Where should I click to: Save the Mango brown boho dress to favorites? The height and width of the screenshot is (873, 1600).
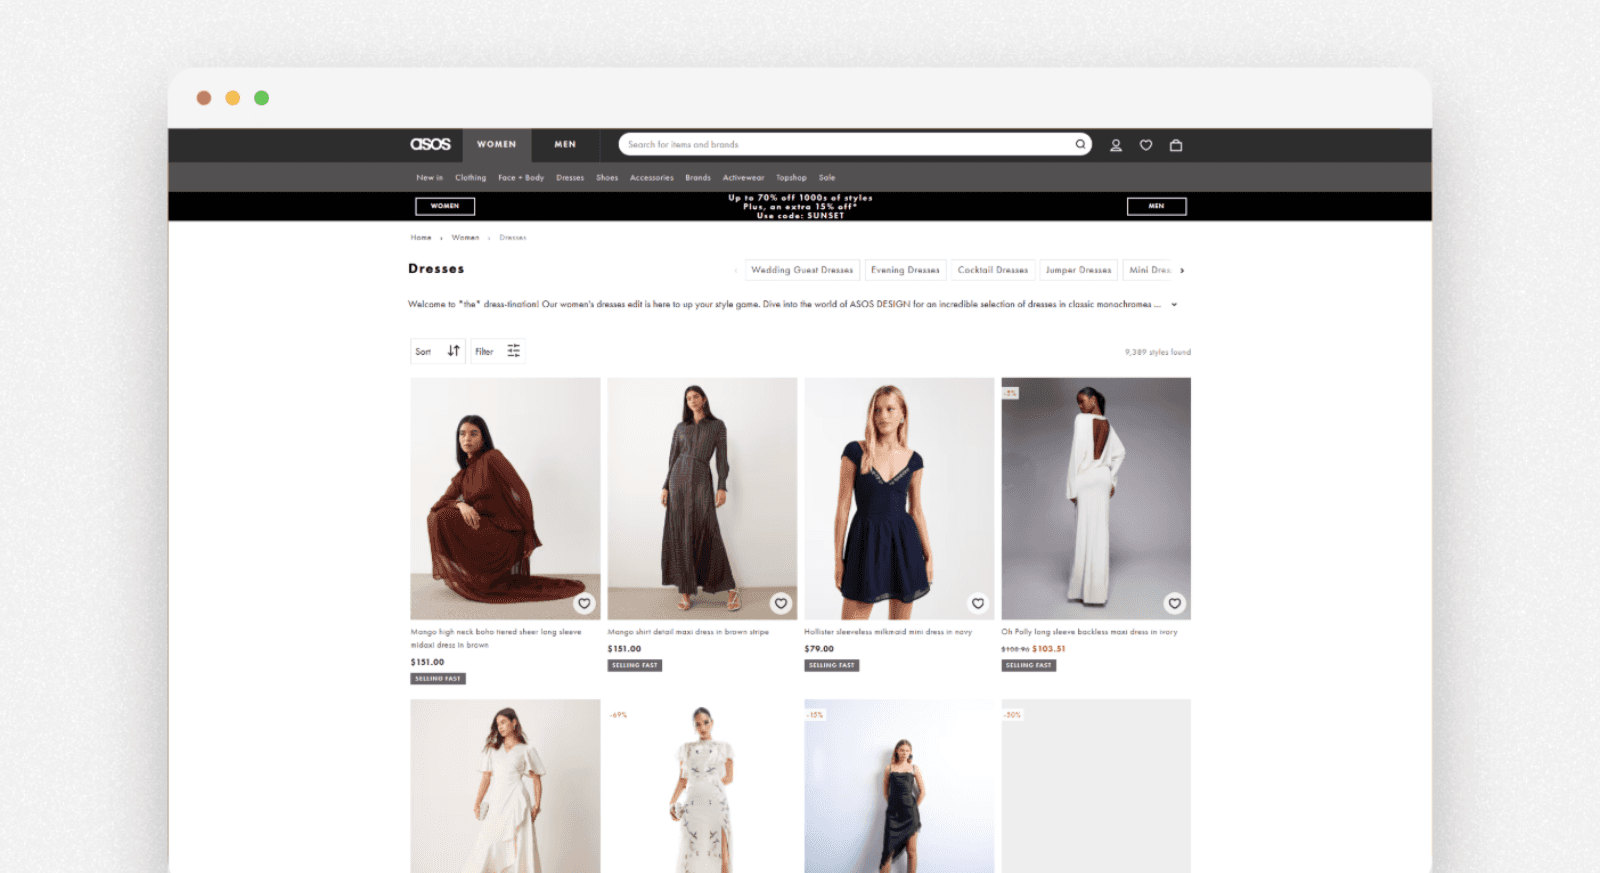click(x=584, y=603)
